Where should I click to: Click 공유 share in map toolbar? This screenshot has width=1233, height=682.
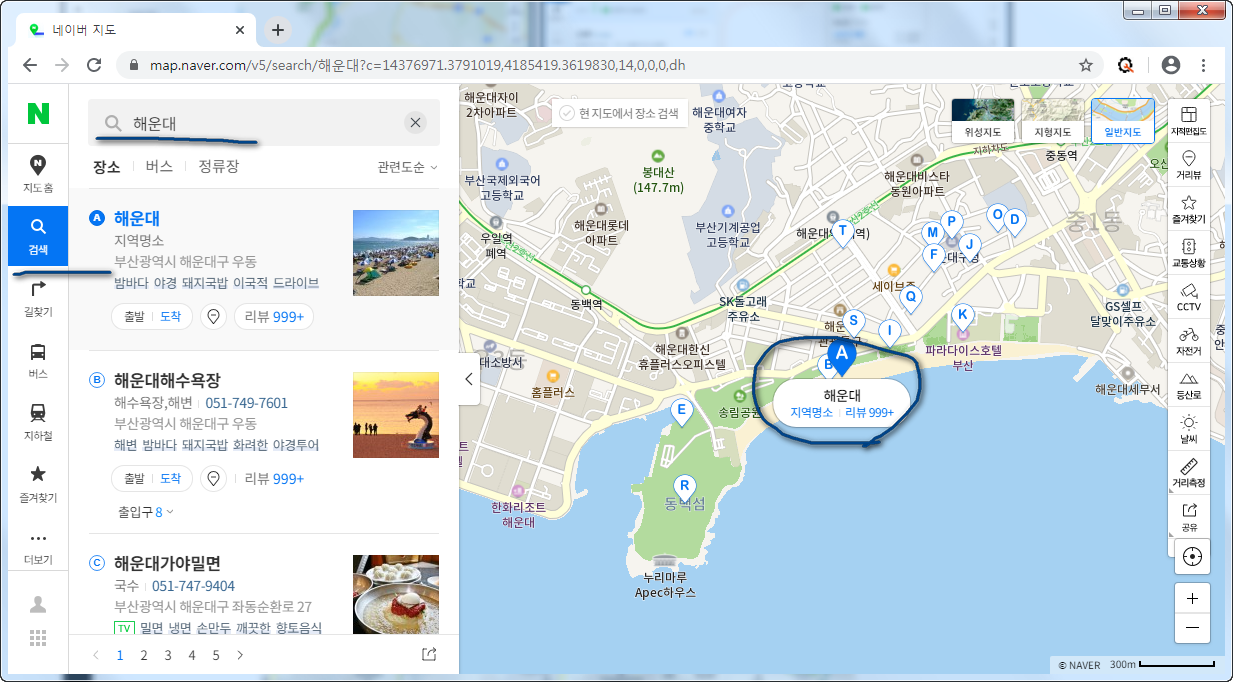(x=1189, y=517)
